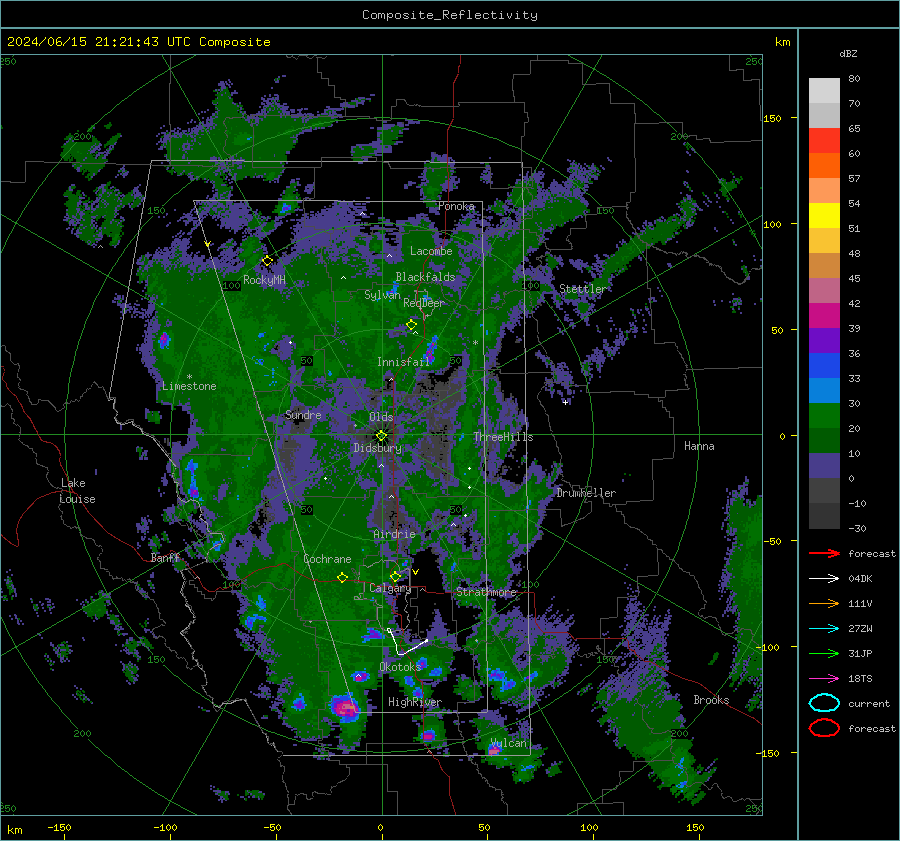The height and width of the screenshot is (841, 900).
Task: Pick the bright green 30 dBZ swatch
Action: (824, 415)
